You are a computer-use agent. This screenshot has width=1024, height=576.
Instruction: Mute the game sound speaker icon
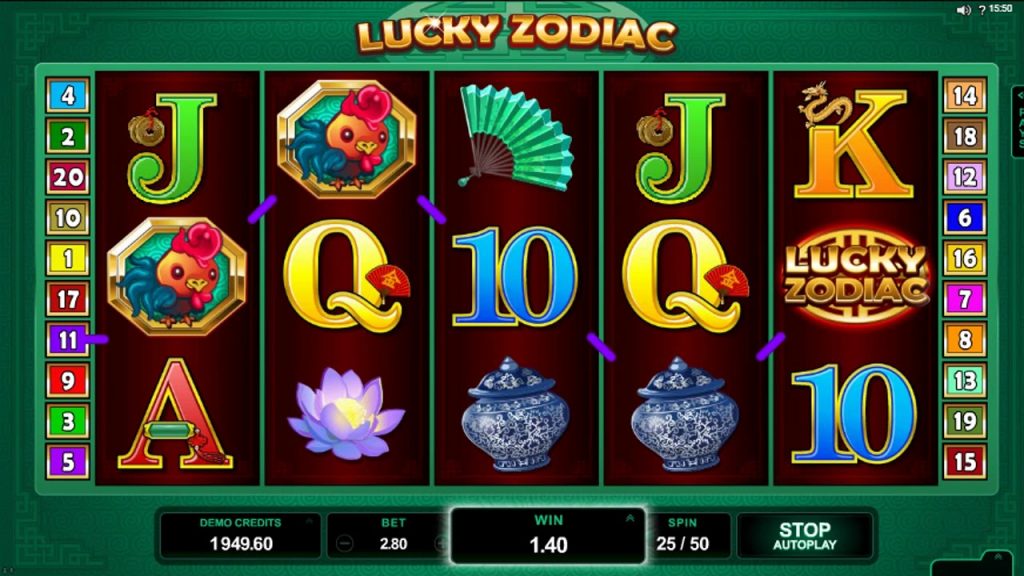(963, 10)
